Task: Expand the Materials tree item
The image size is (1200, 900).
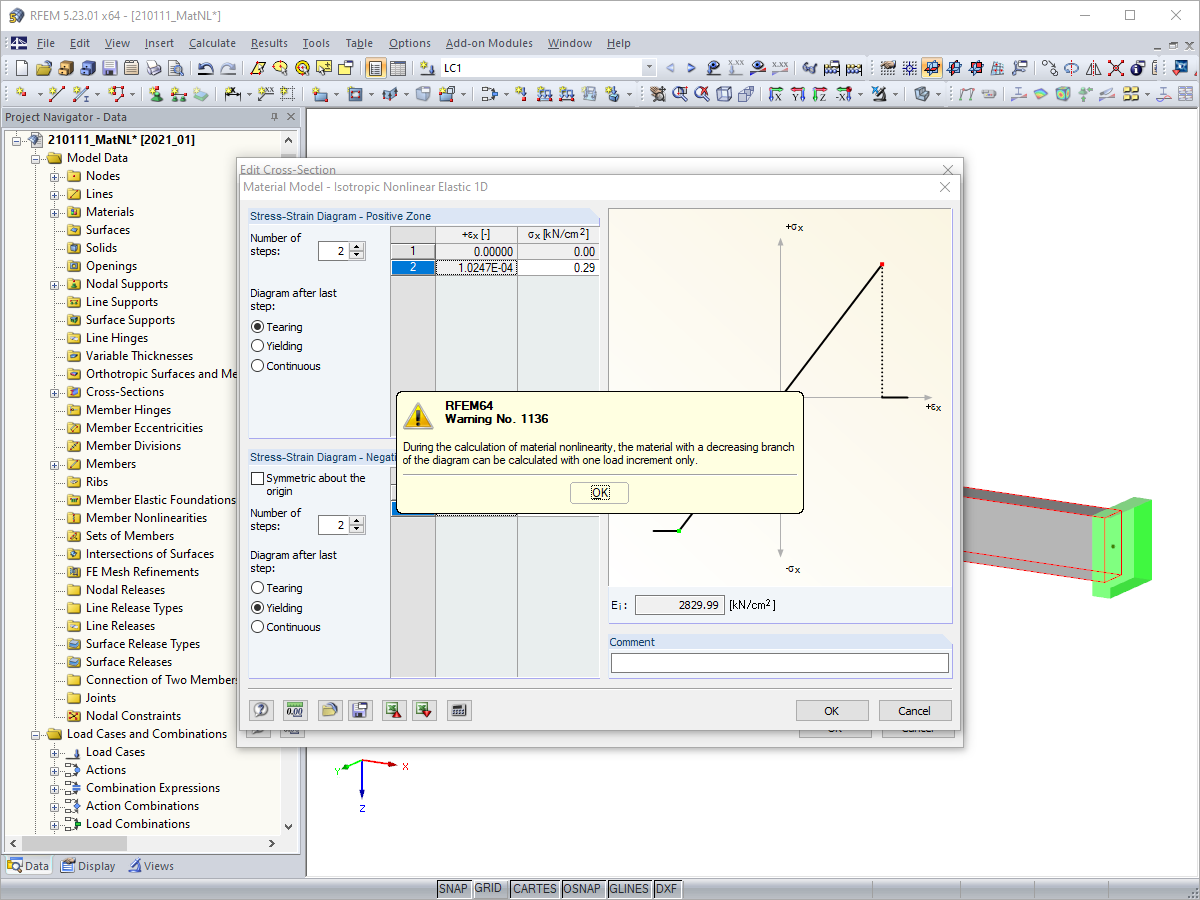Action: pyautogui.click(x=55, y=212)
